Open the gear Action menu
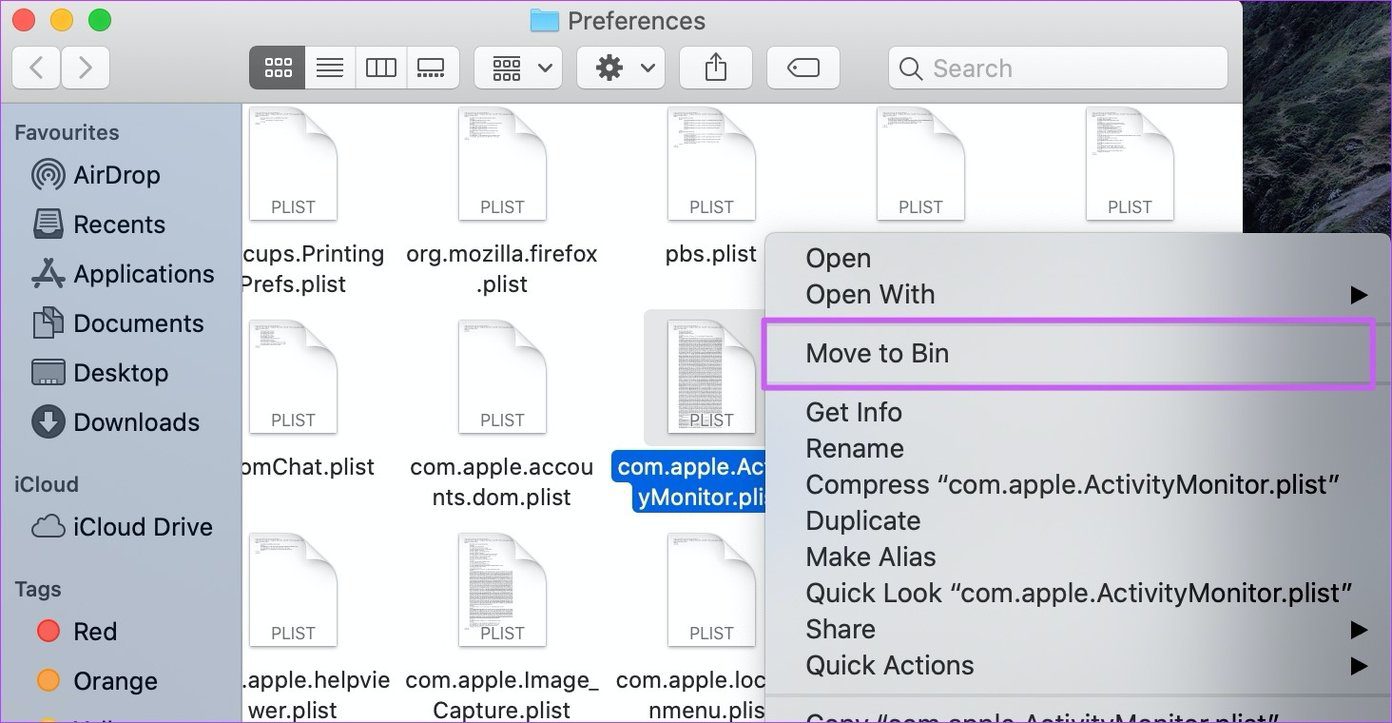This screenshot has height=723, width=1392. click(621, 68)
